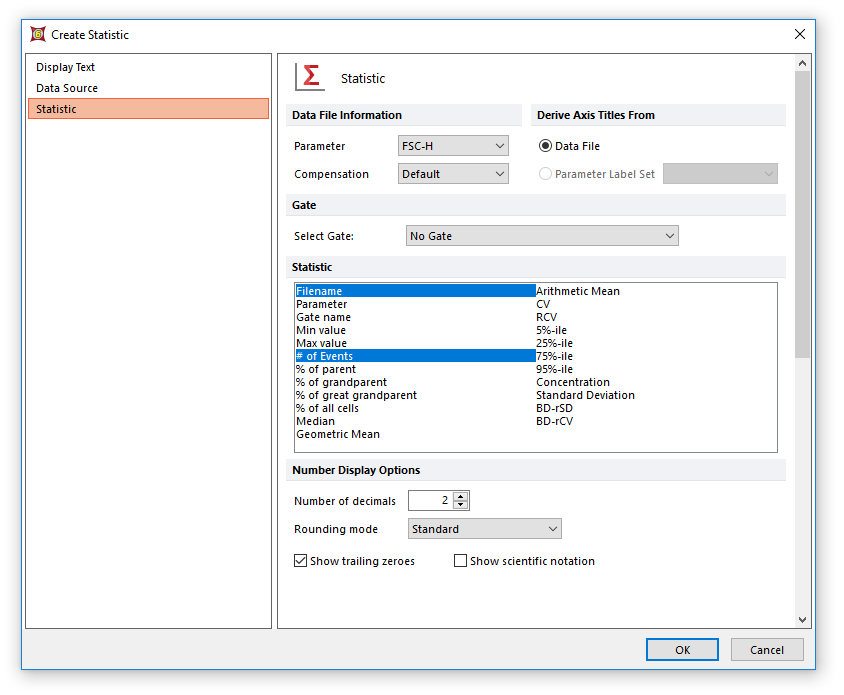Viewport: 844px width, 695px height.
Task: Select the Data File radio button
Action: point(546,146)
